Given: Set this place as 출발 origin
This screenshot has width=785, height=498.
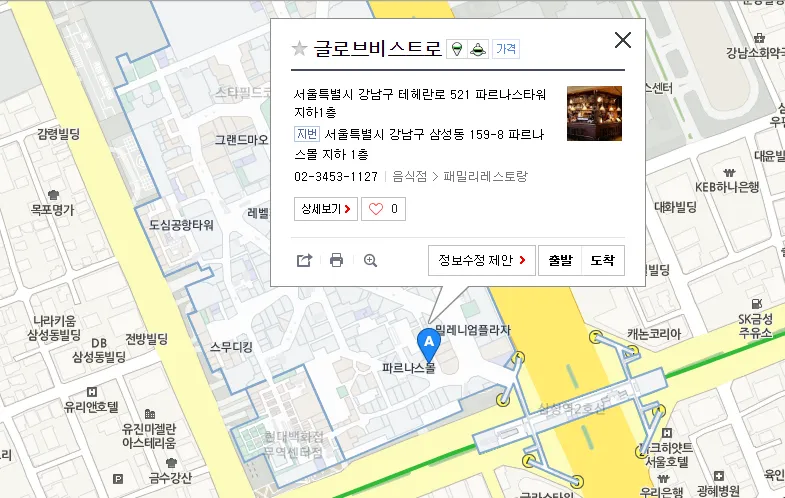Looking at the screenshot, I should point(560,260).
